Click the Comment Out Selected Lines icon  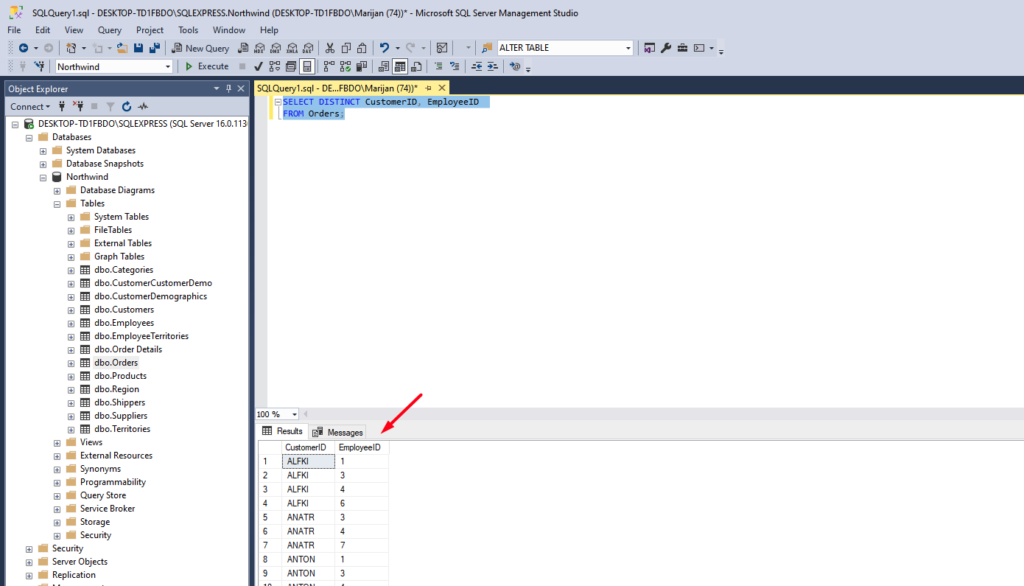(438, 66)
